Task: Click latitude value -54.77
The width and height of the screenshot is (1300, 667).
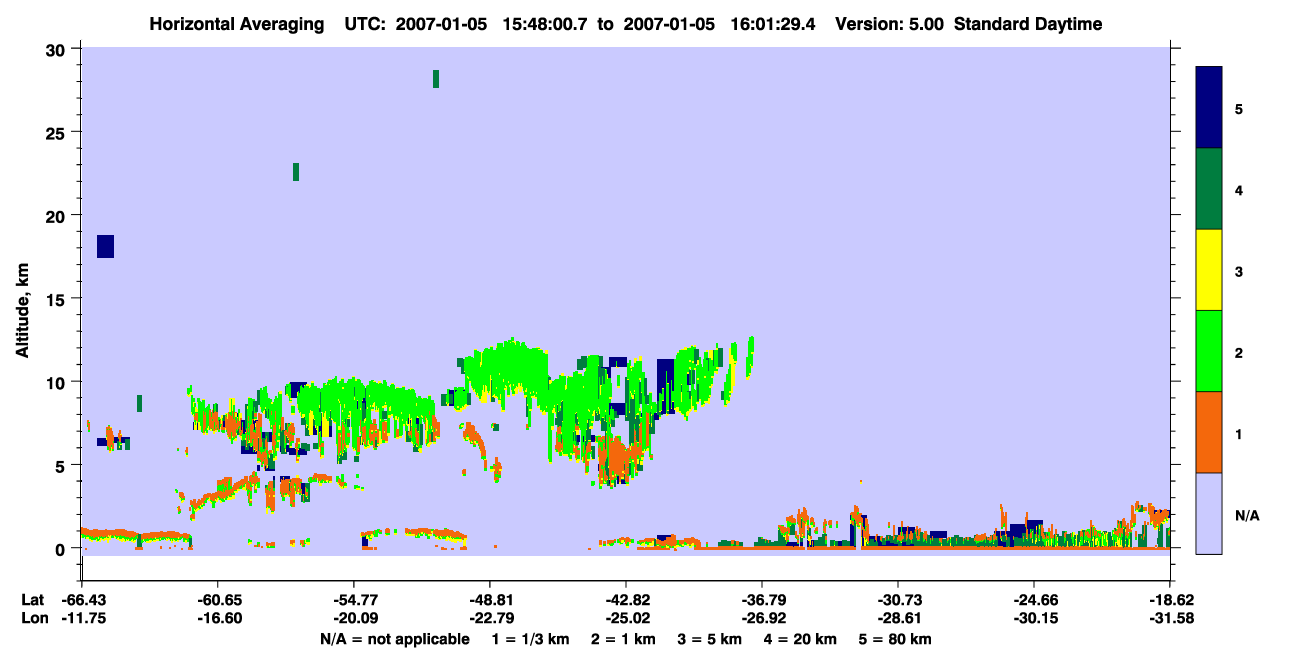Action: point(353,600)
